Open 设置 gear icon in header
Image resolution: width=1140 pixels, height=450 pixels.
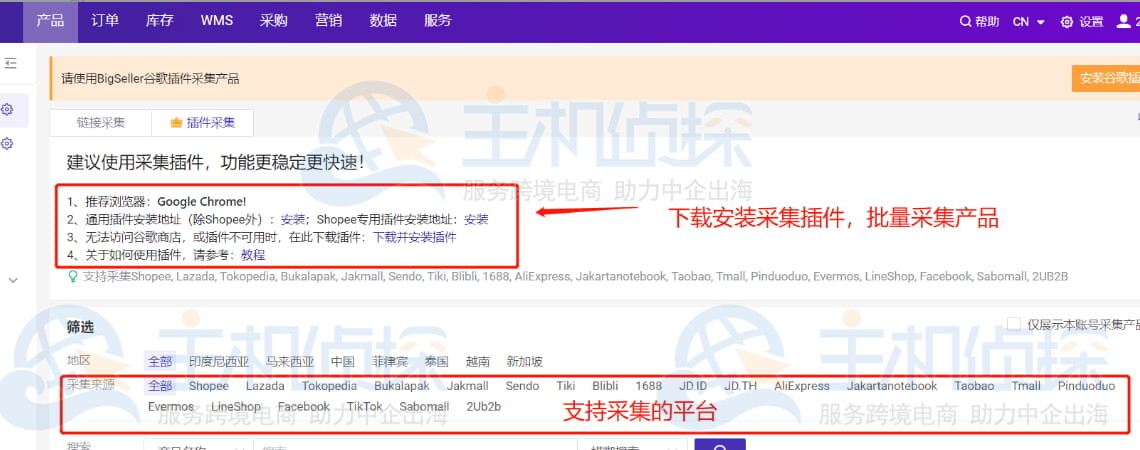(1067, 22)
